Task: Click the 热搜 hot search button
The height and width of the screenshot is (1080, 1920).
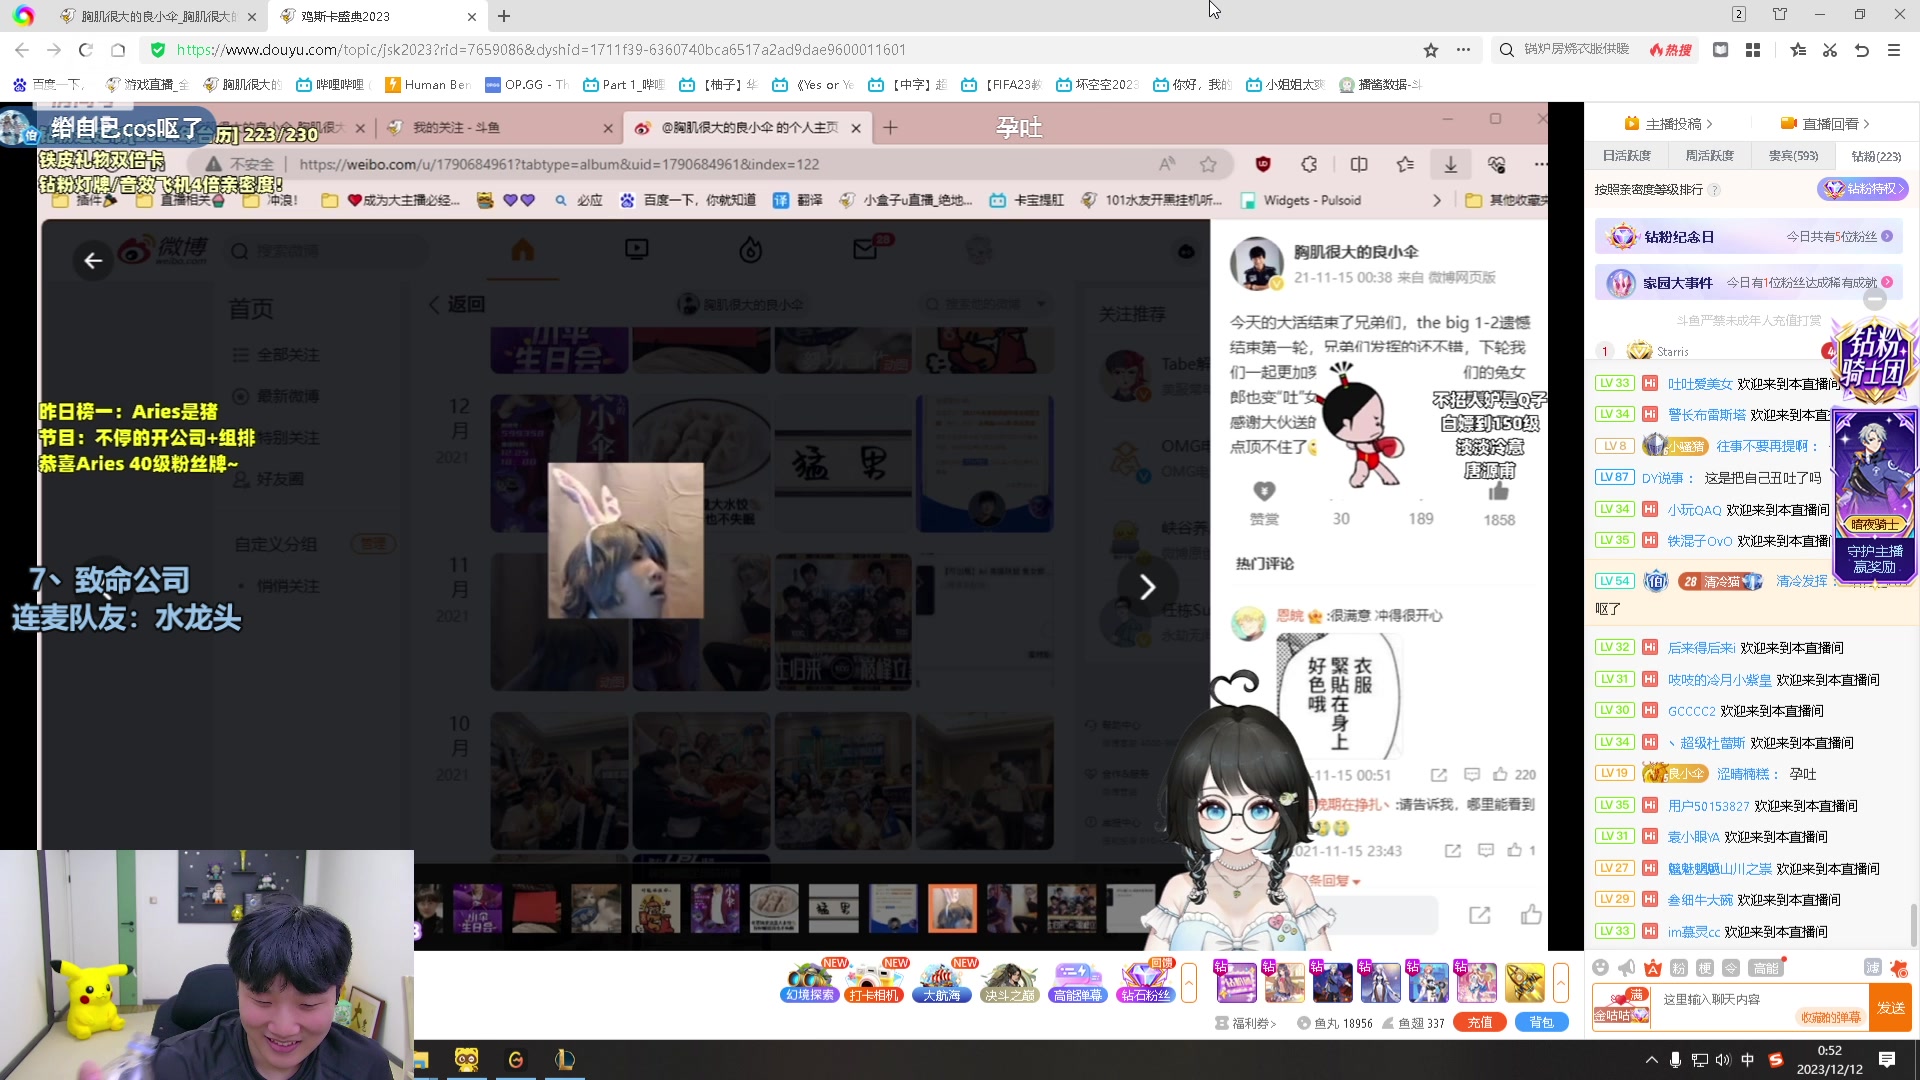Action: [1670, 50]
